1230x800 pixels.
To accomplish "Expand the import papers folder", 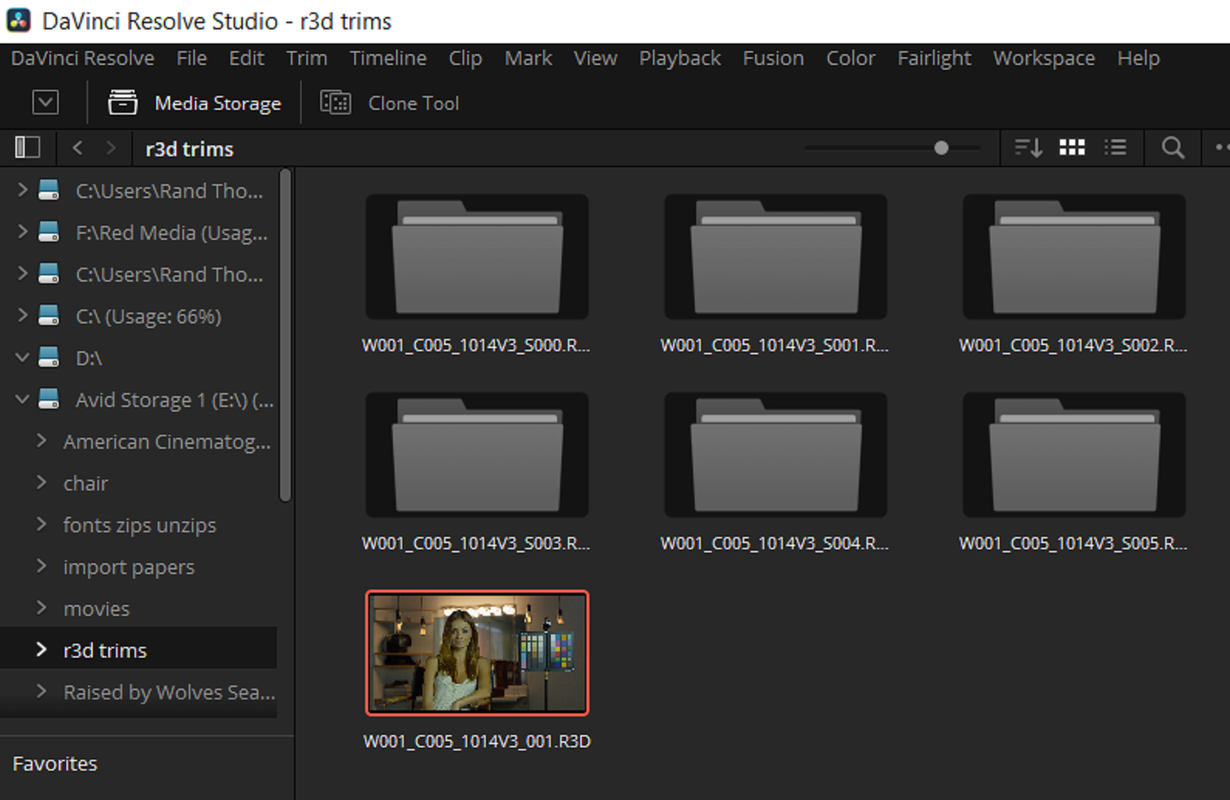I will [41, 567].
